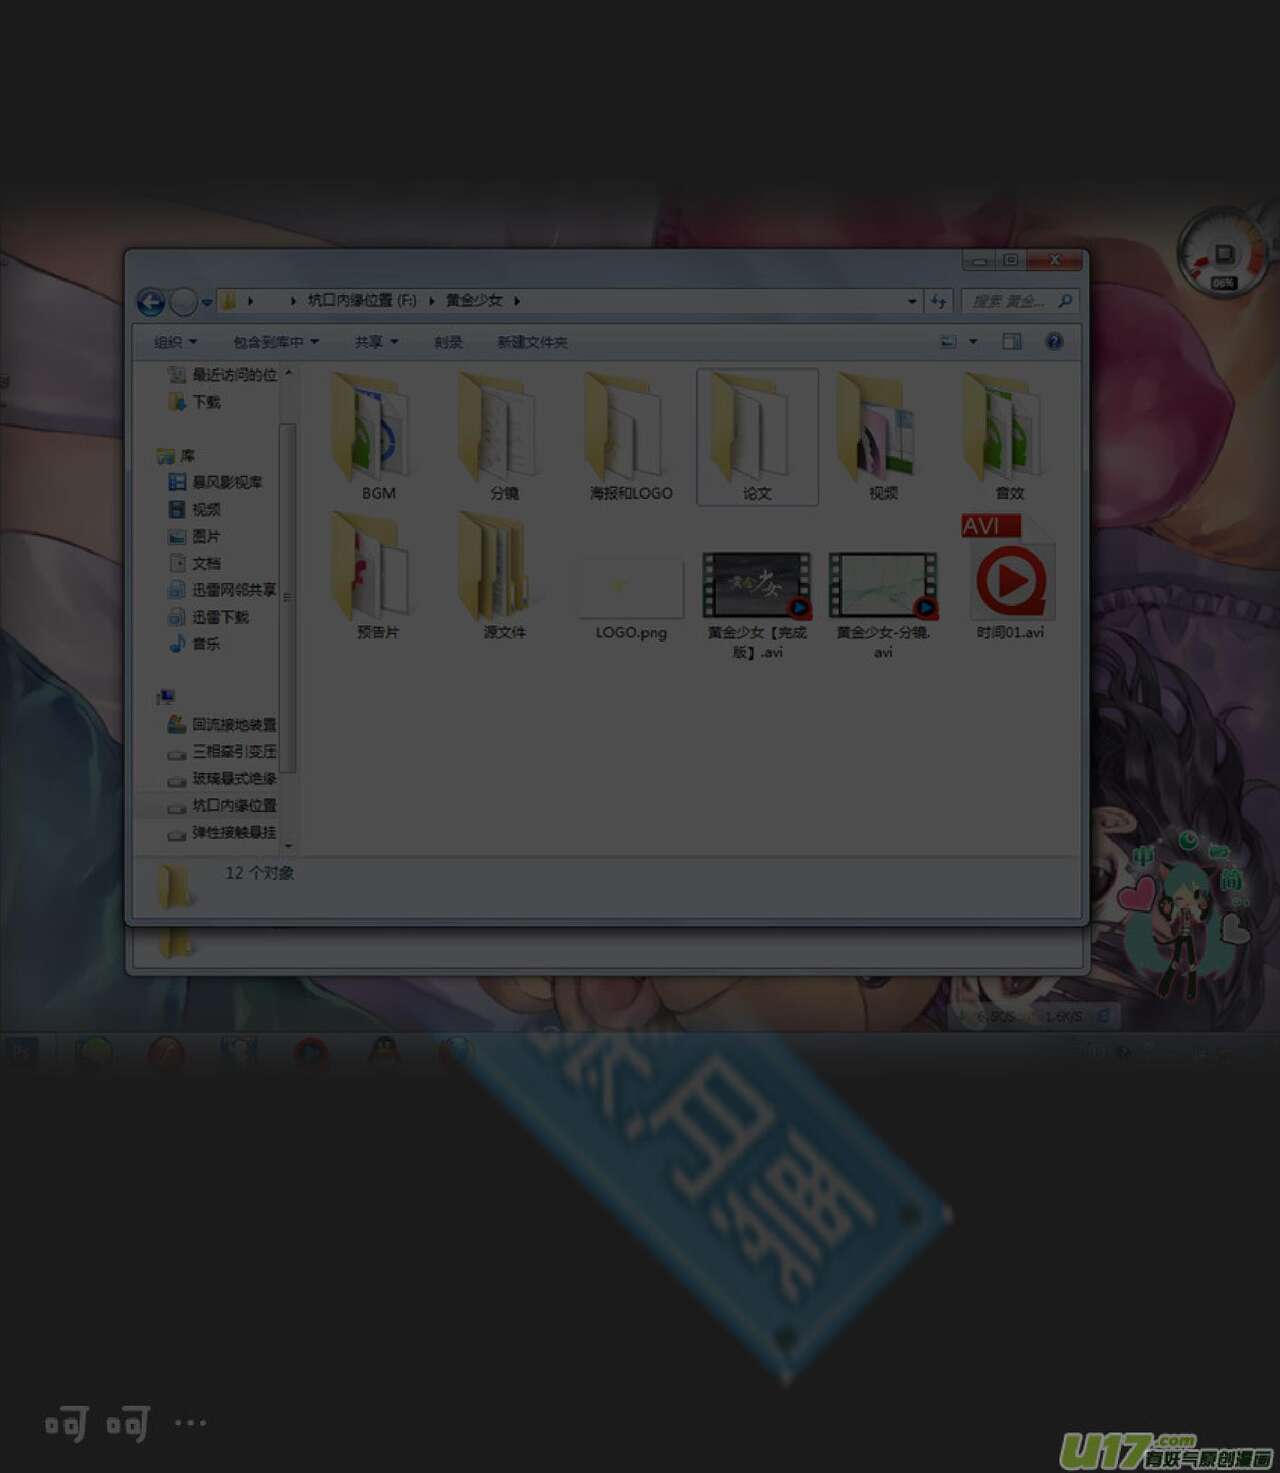Click the 刻录 toolbar button
Screen dimensions: 1280x1473
pos(448,342)
